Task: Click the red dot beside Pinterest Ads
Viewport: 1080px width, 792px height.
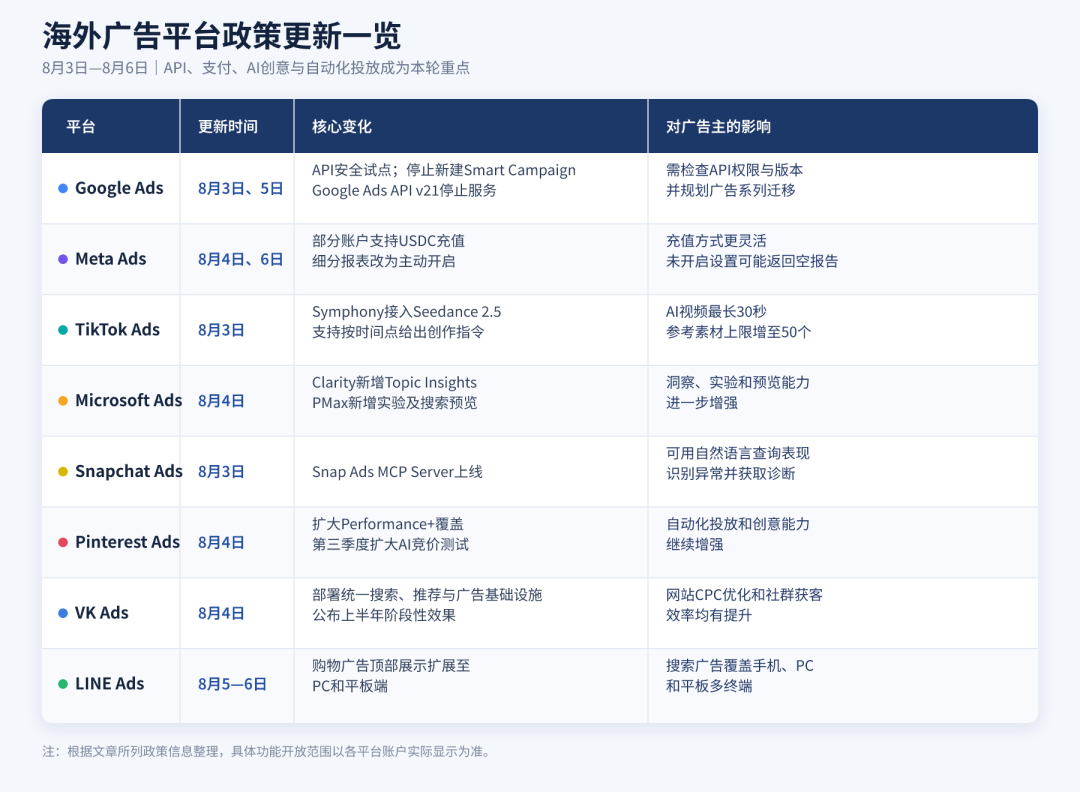Action: coord(63,543)
